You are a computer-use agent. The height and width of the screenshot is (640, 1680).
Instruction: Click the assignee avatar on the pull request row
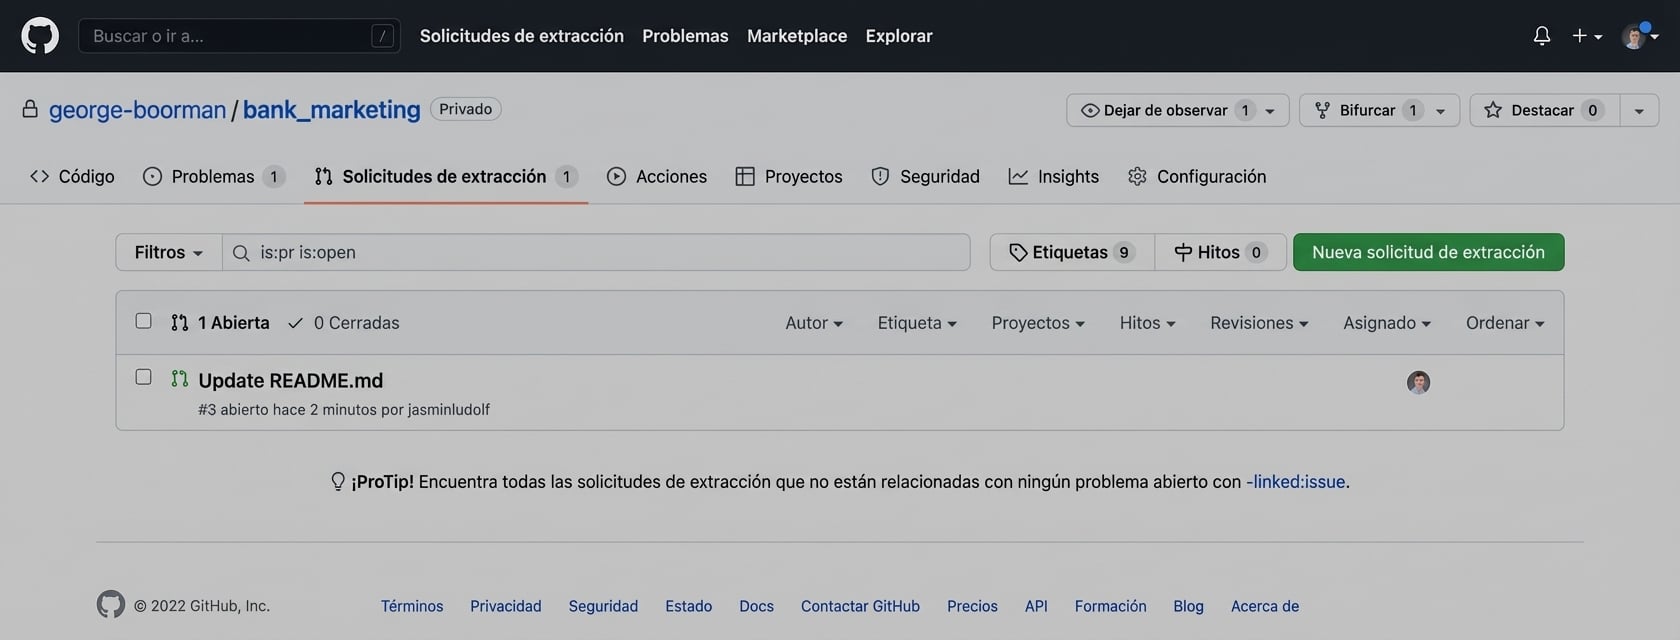[x=1418, y=382]
